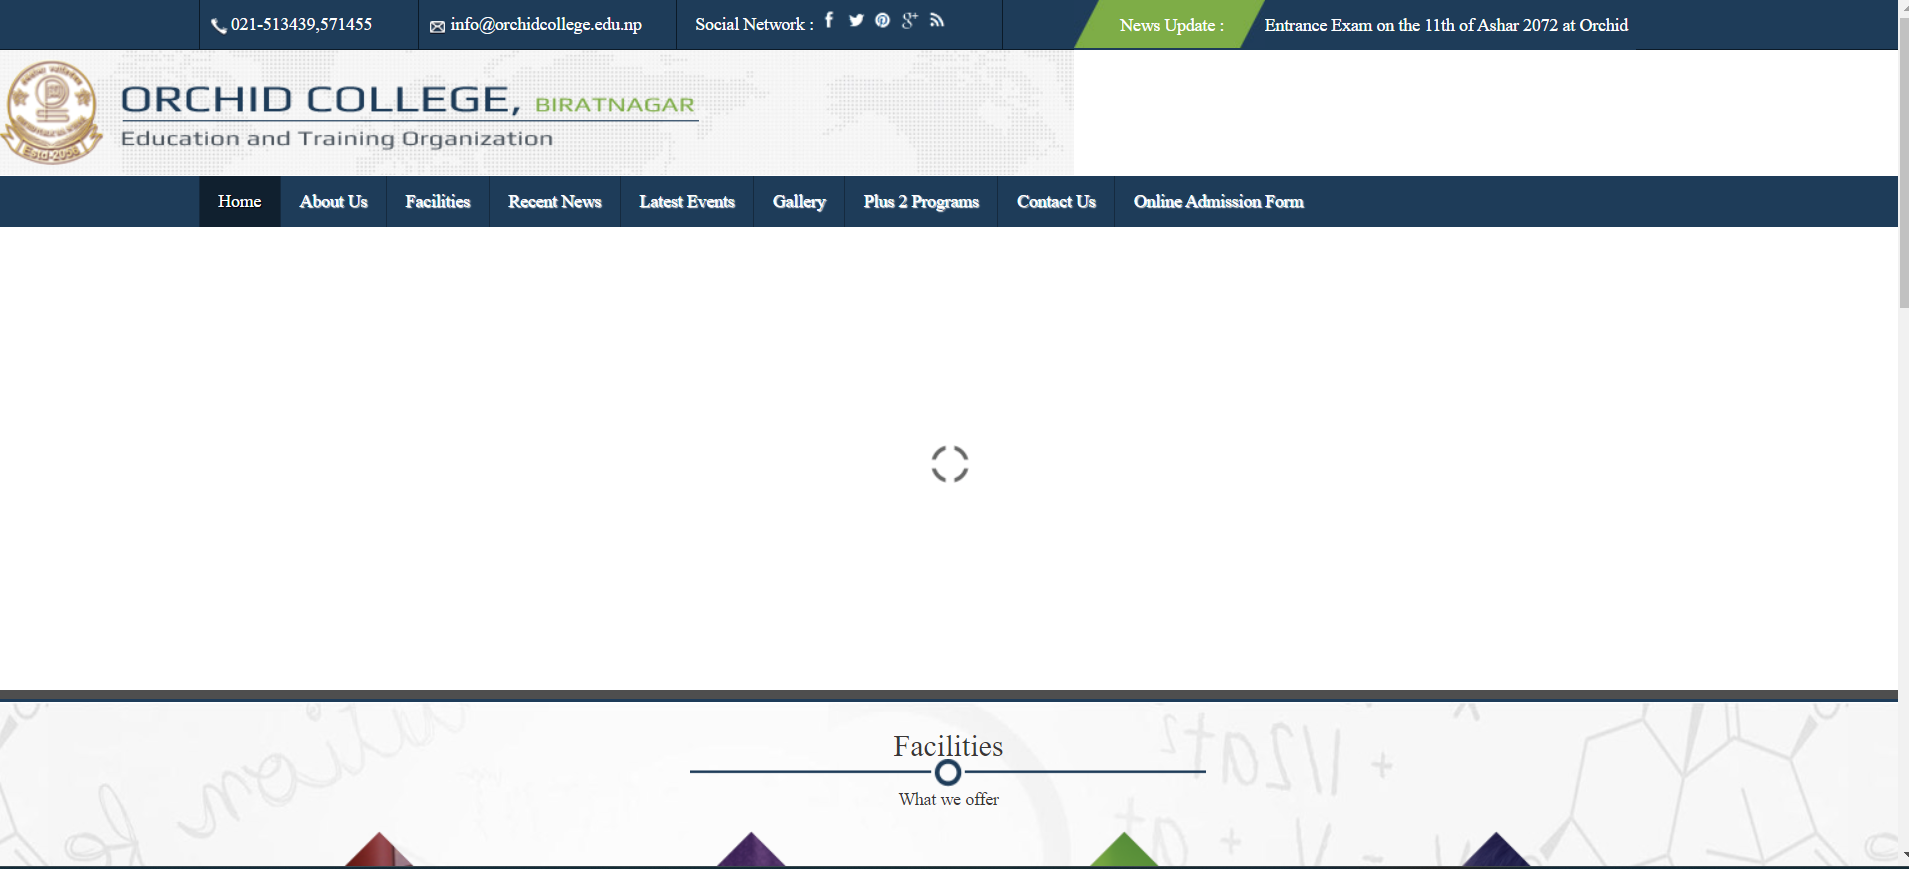Open the Pinterest icon in top bar
This screenshot has height=869, width=1909.
click(x=882, y=20)
